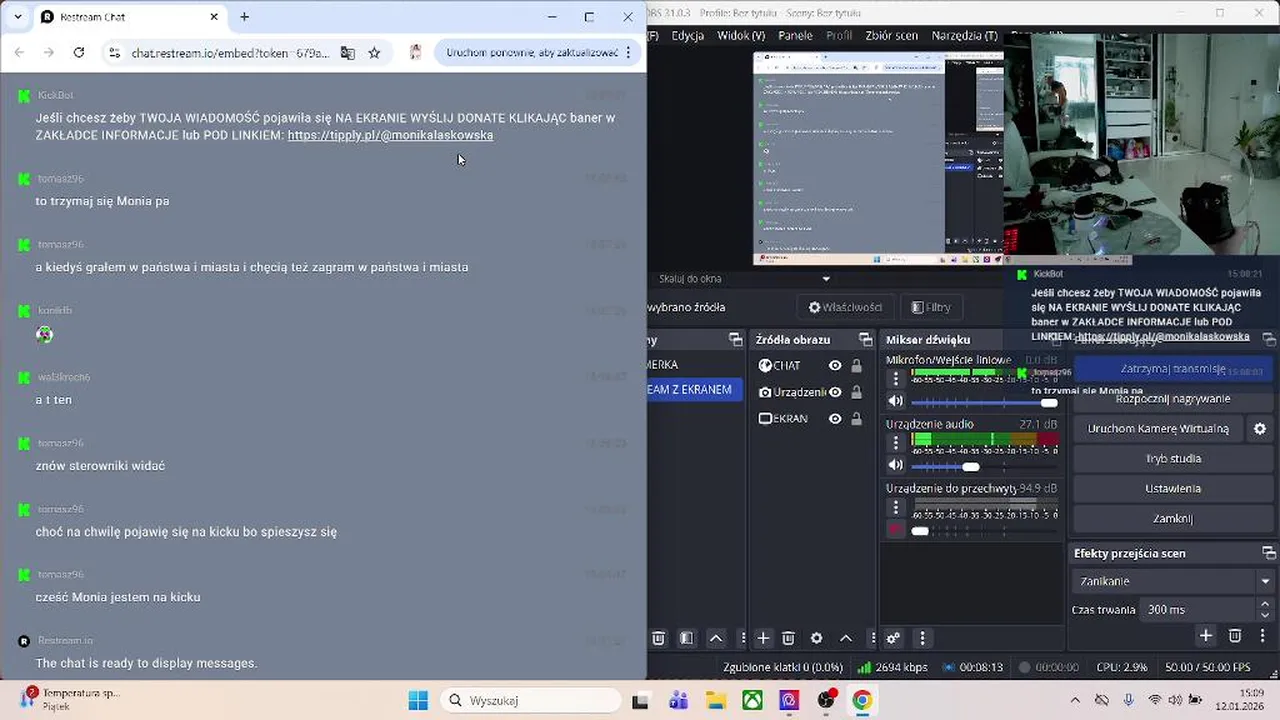Adjust the Urządzenie audio volume slider

point(985,466)
